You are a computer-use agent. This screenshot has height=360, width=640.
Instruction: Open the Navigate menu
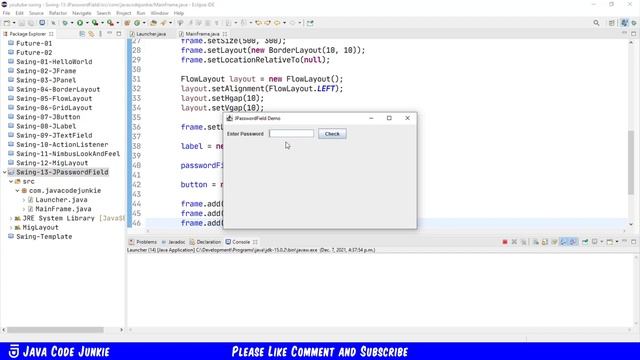82,13
